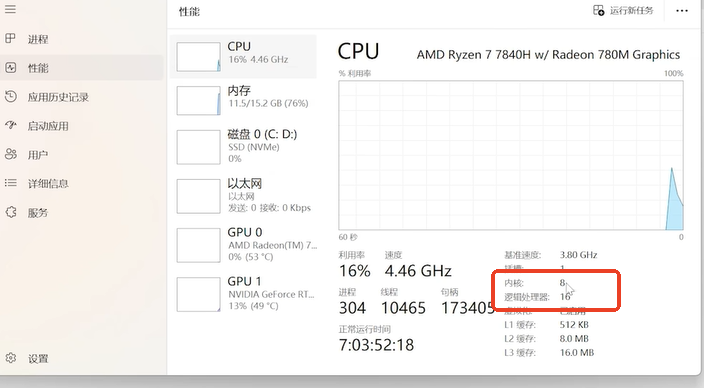This screenshot has height=388, width=704.
Task: Click the uptime 7:03:52:18
Action: point(376,345)
